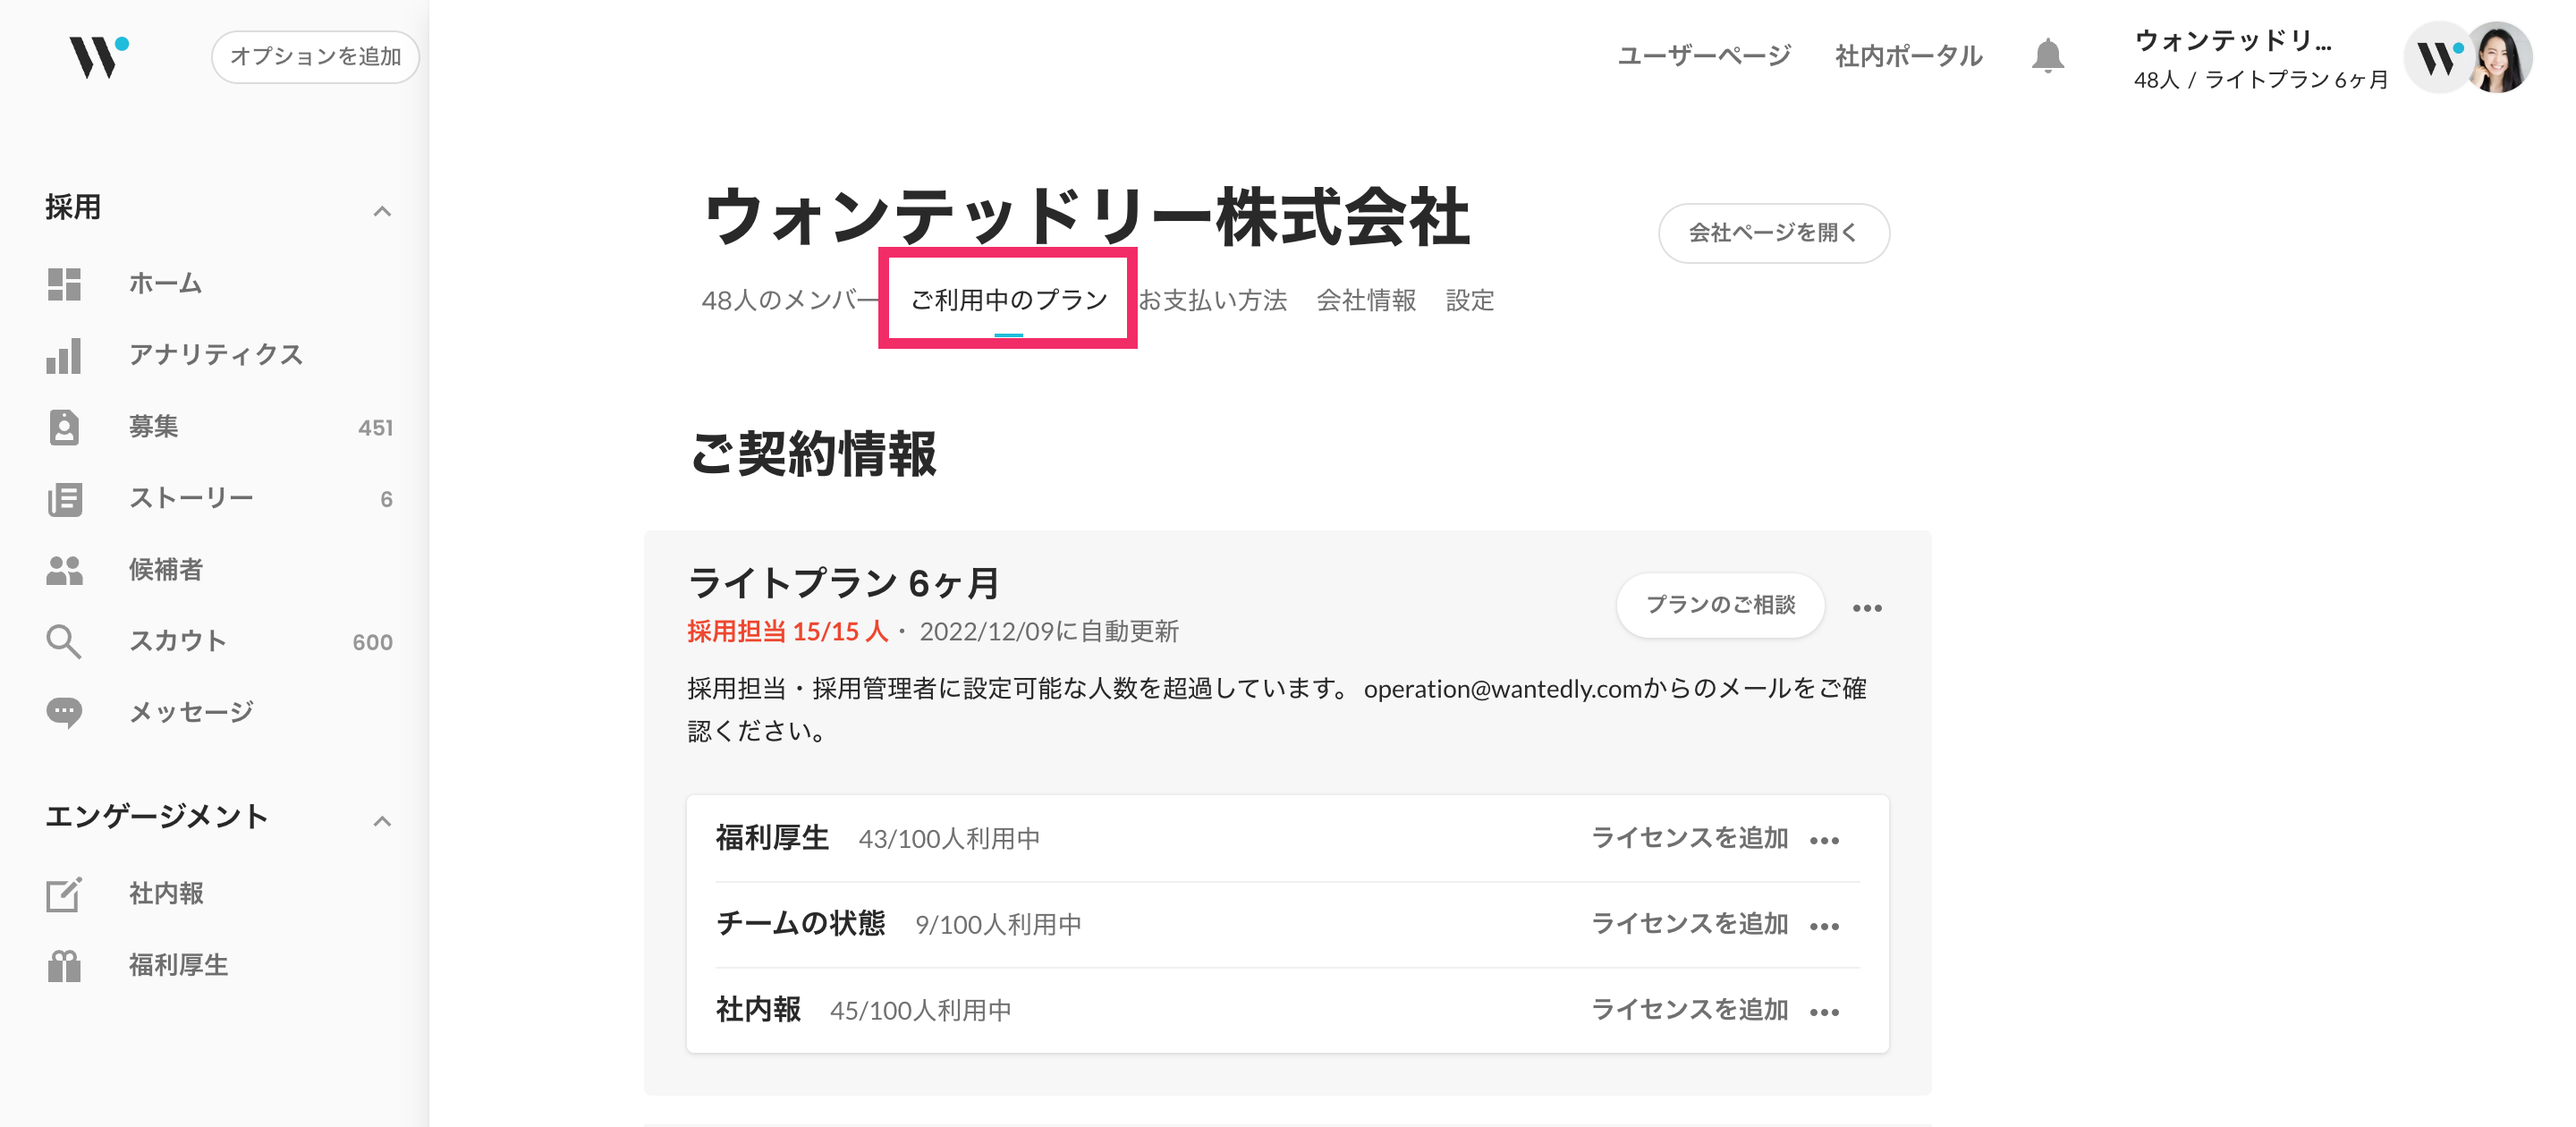Open スカウト magnifier icon
Viewport: 2576px width, 1127px height.
tap(64, 642)
